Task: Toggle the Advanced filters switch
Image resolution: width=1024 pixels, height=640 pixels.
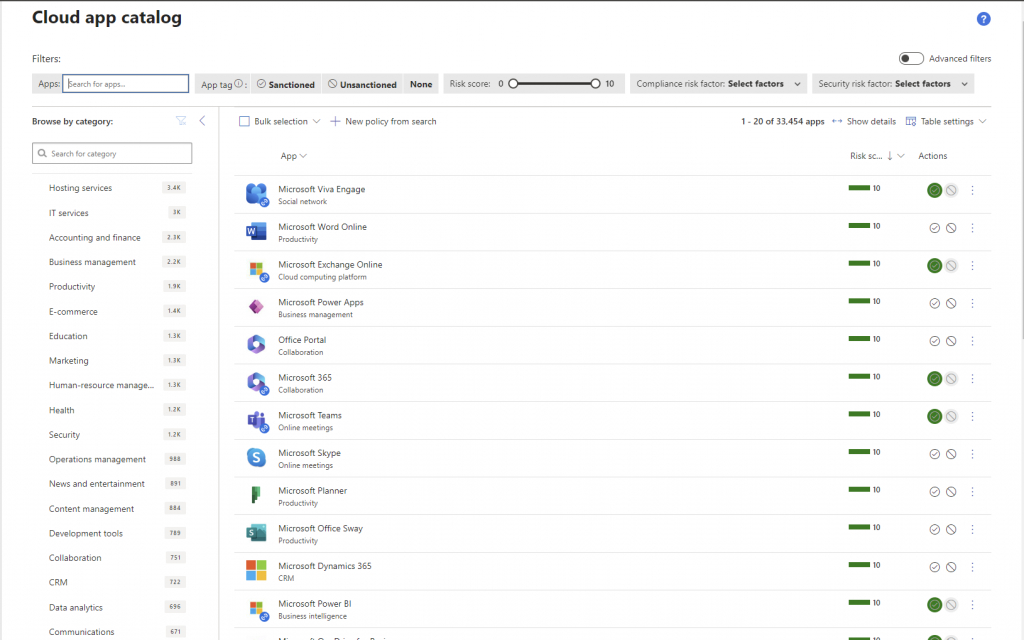Action: pyautogui.click(x=911, y=58)
